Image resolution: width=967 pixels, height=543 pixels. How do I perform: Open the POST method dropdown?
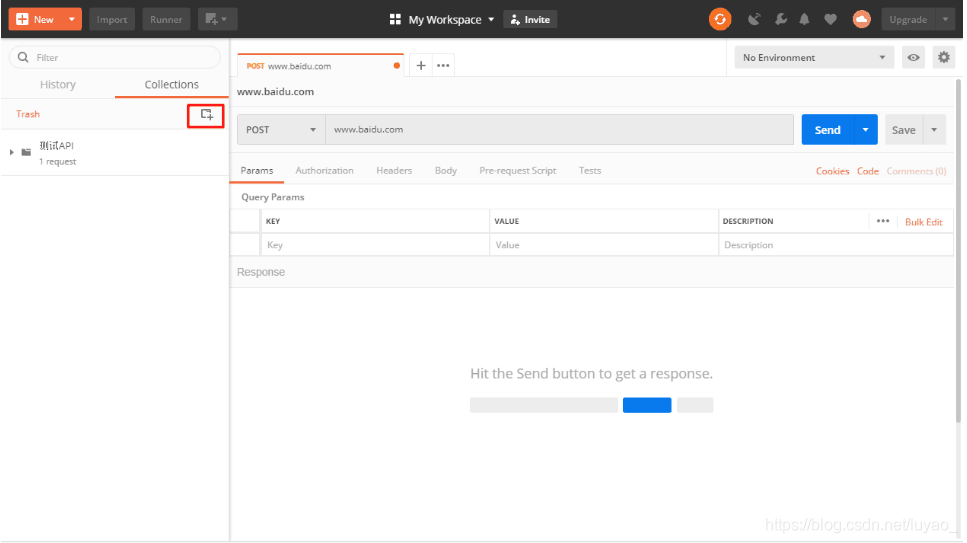pos(281,130)
